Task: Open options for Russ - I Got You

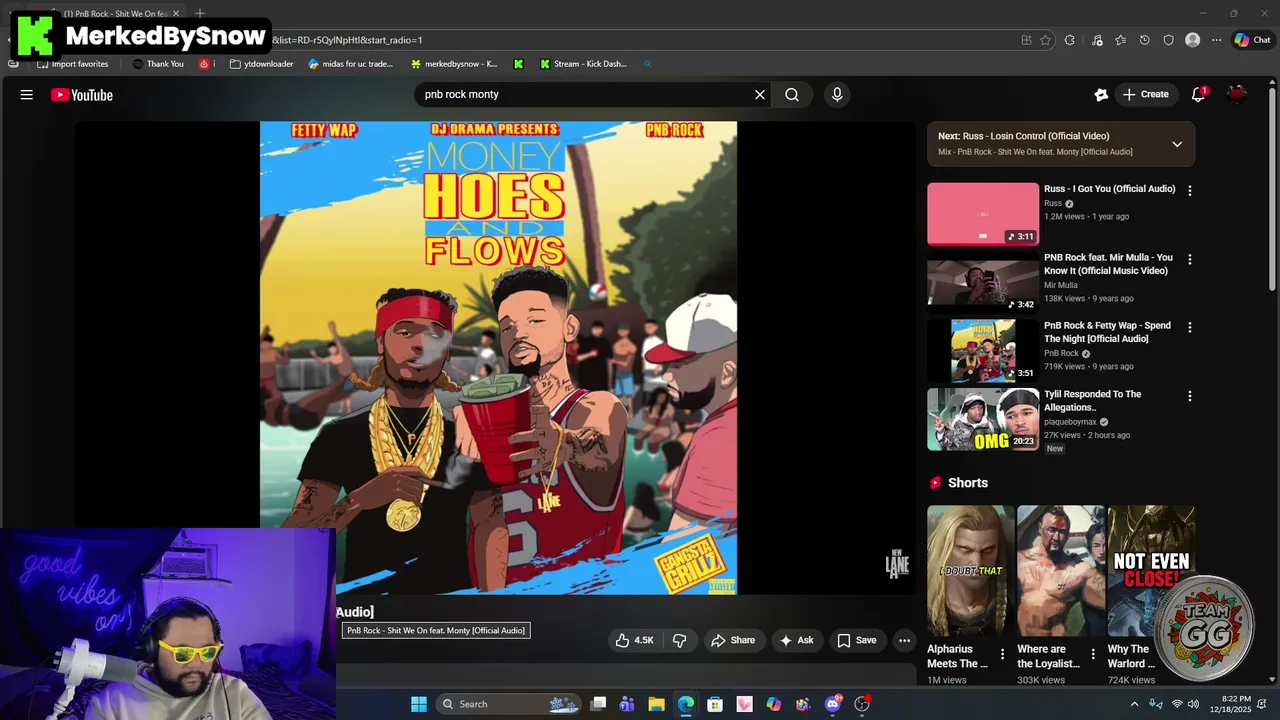Action: 1189,190
